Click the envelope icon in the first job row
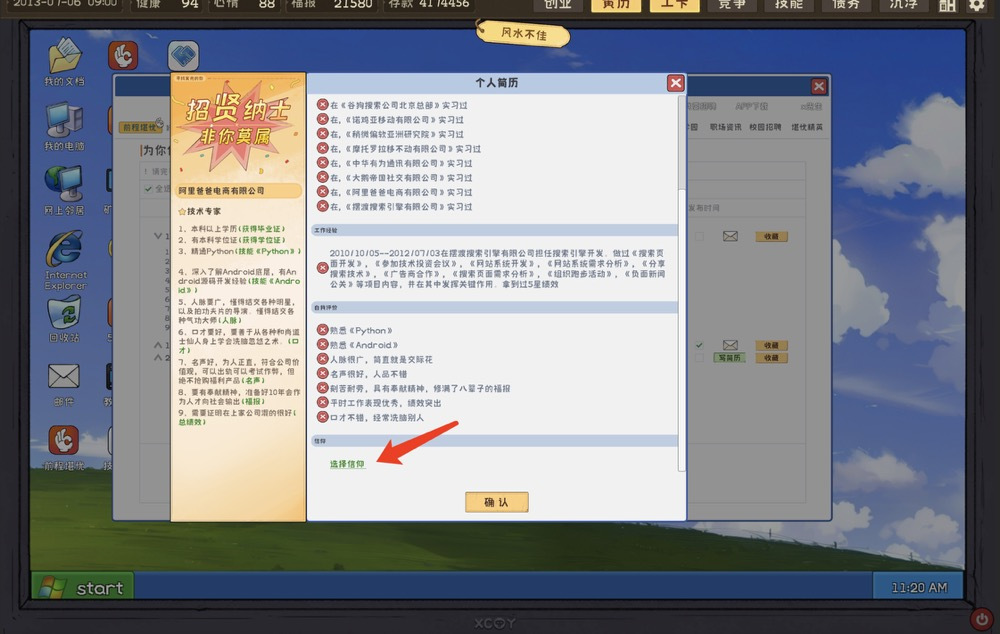 (x=730, y=236)
